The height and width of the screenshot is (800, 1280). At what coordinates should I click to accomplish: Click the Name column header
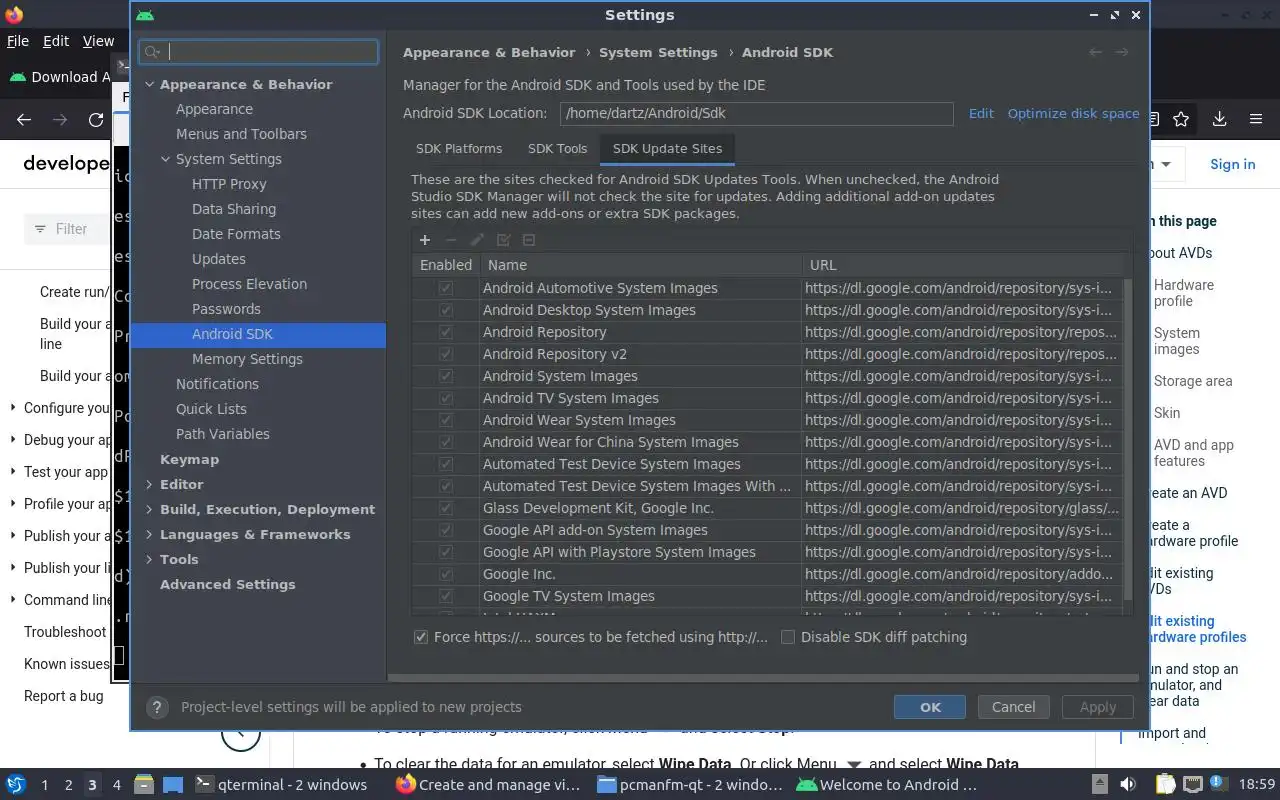pos(640,265)
